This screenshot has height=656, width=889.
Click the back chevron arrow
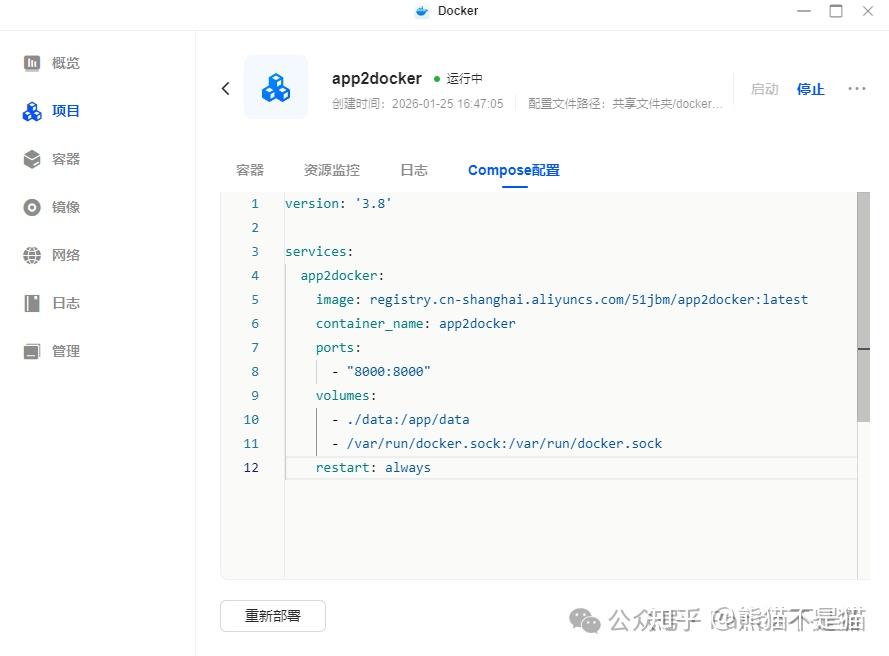(x=225, y=88)
